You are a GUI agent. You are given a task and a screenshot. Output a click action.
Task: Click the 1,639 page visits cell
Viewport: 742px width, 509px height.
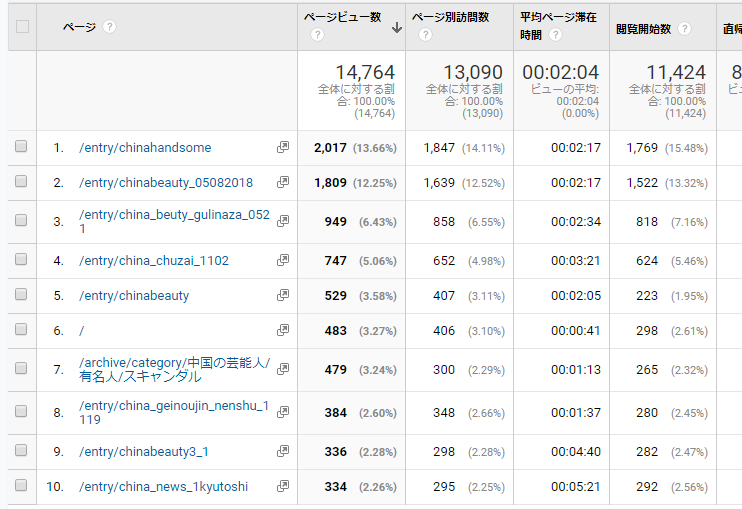tap(439, 183)
